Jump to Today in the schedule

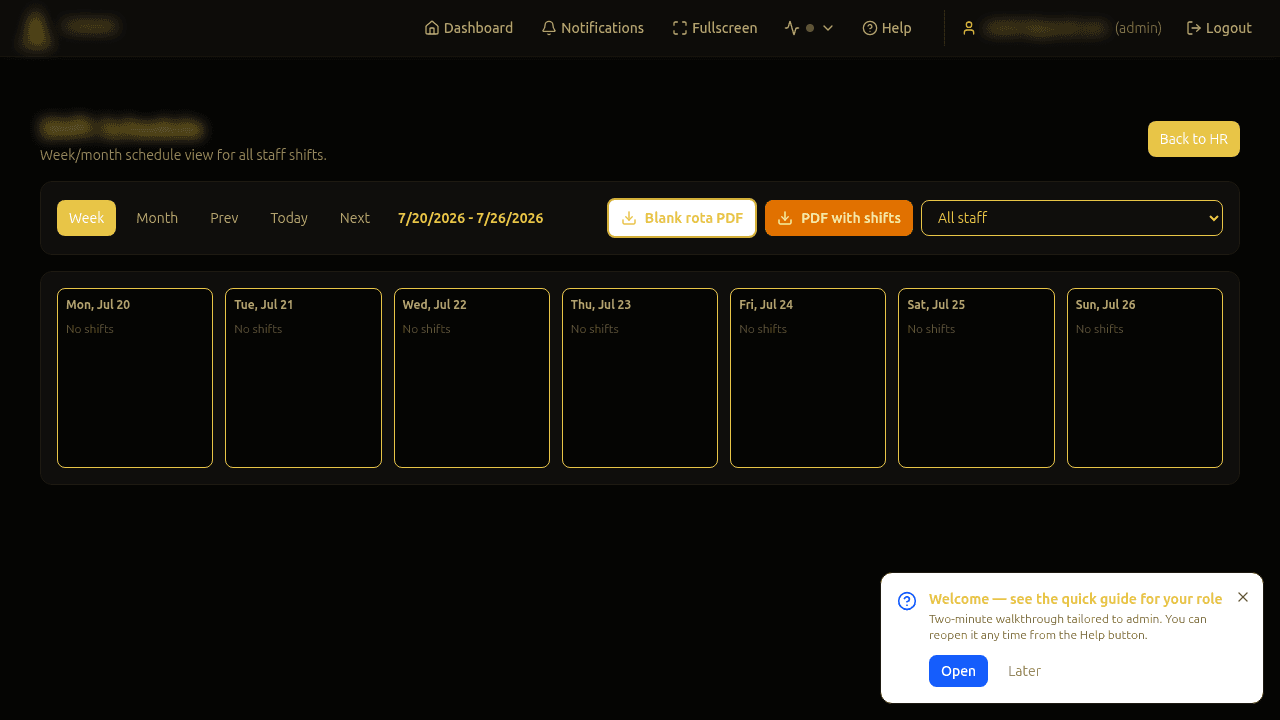289,218
